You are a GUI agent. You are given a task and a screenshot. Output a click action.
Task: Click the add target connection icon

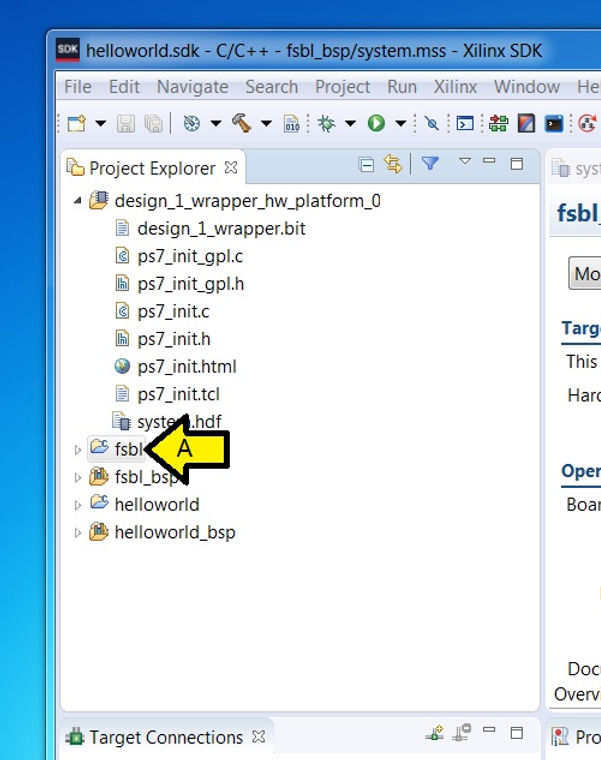point(435,734)
